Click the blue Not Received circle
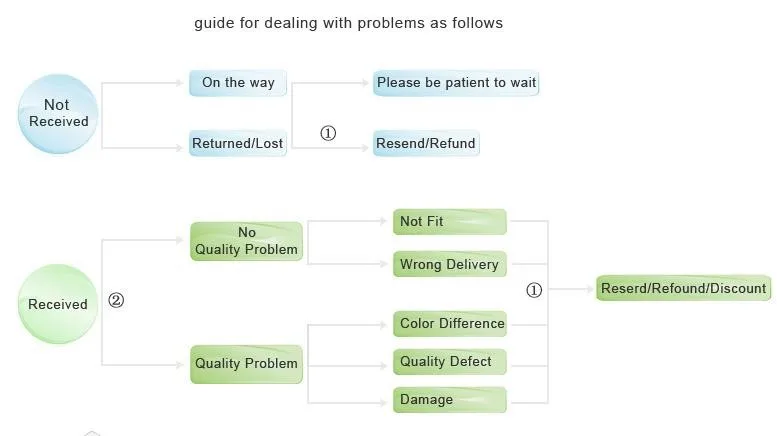 pyautogui.click(x=58, y=114)
